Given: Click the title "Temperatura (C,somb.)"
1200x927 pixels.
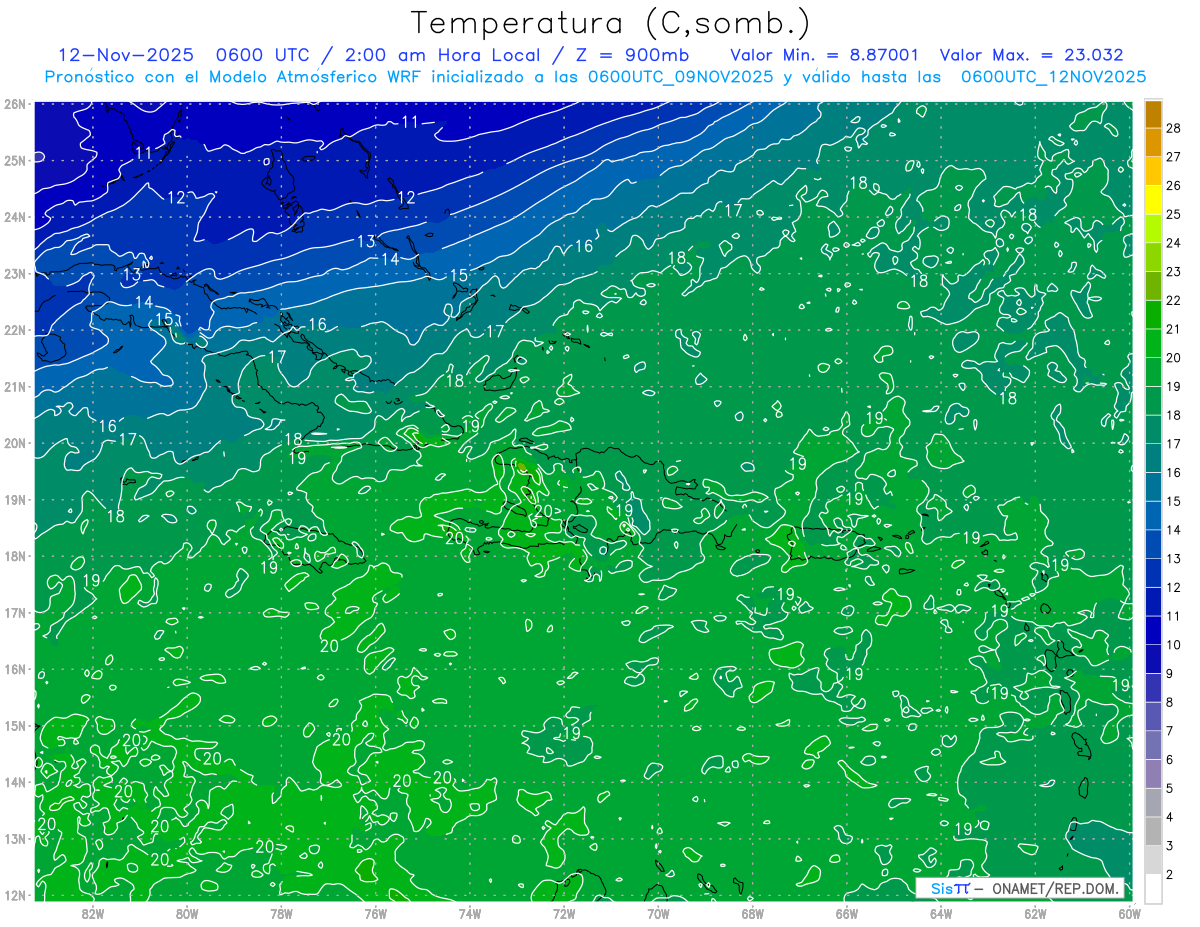Looking at the screenshot, I should point(611,23).
